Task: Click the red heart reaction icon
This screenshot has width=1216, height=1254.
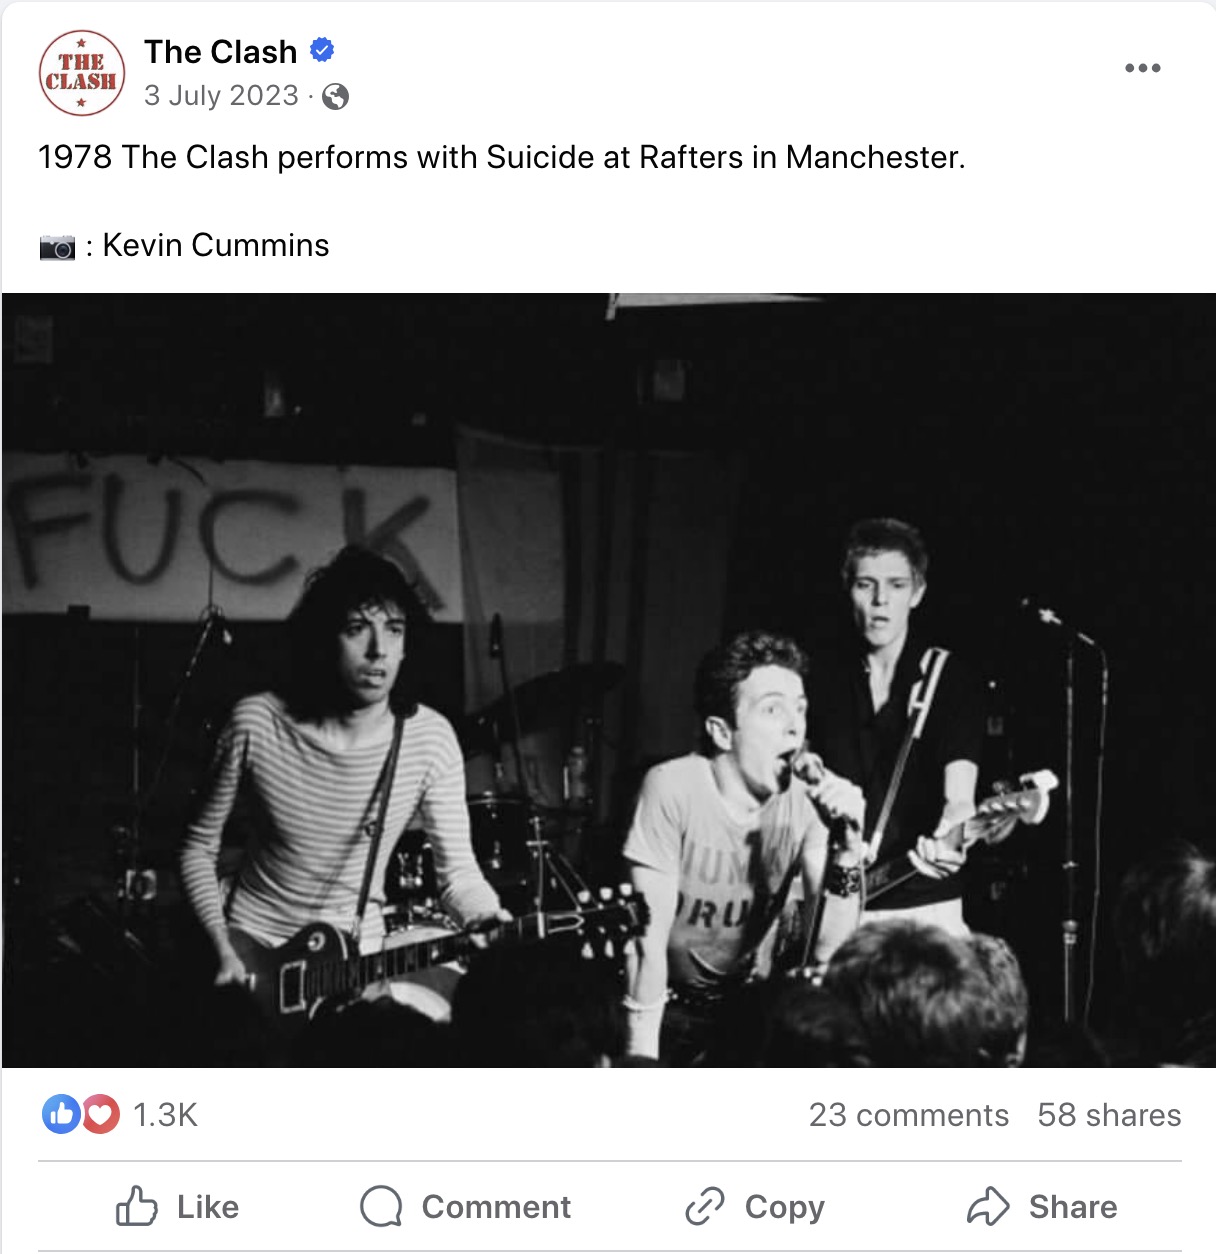Action: point(100,1114)
